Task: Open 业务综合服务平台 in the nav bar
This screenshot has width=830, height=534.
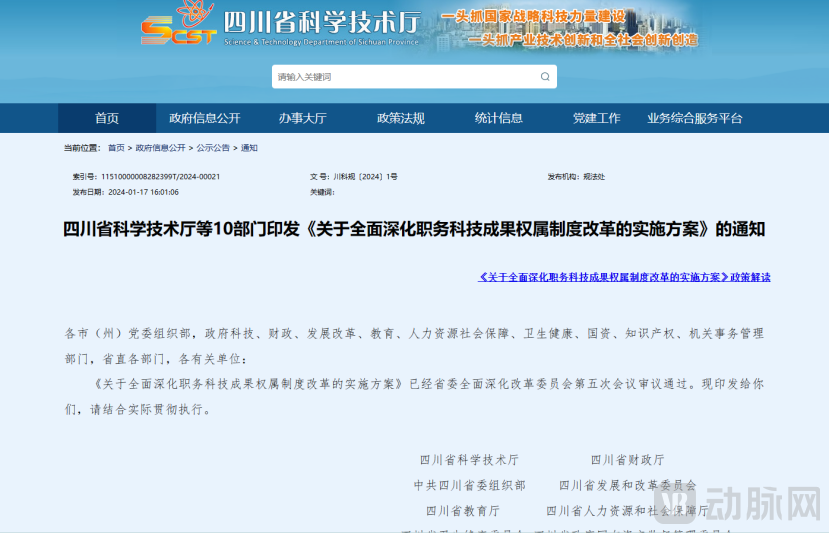Action: 694,118
